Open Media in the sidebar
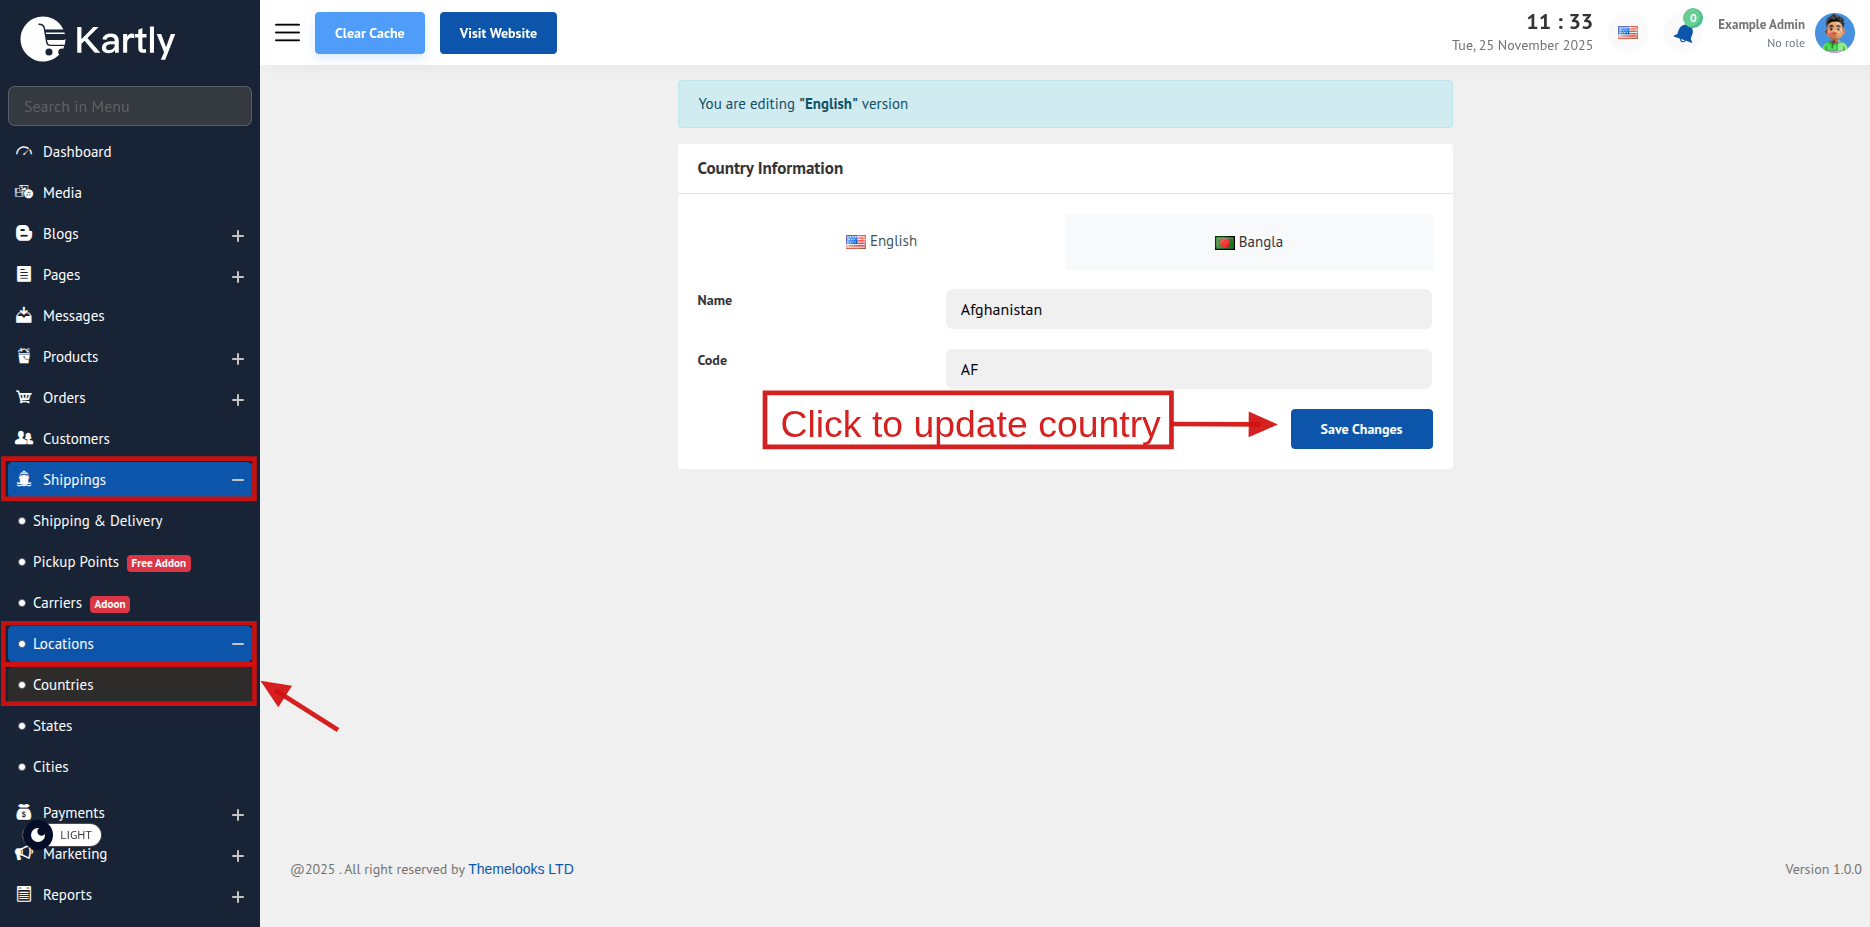 [62, 193]
